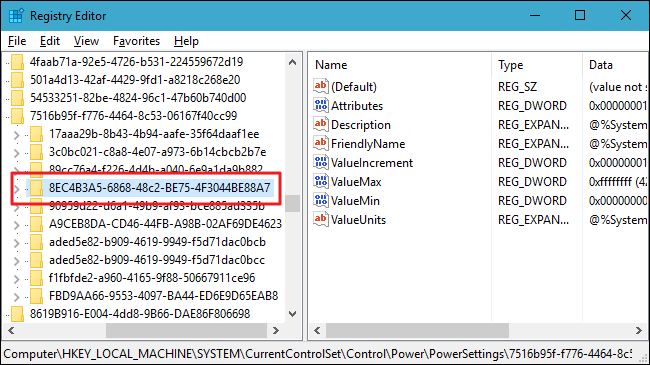650x365 pixels.
Task: Select the ValueMin value name
Action: point(355,201)
